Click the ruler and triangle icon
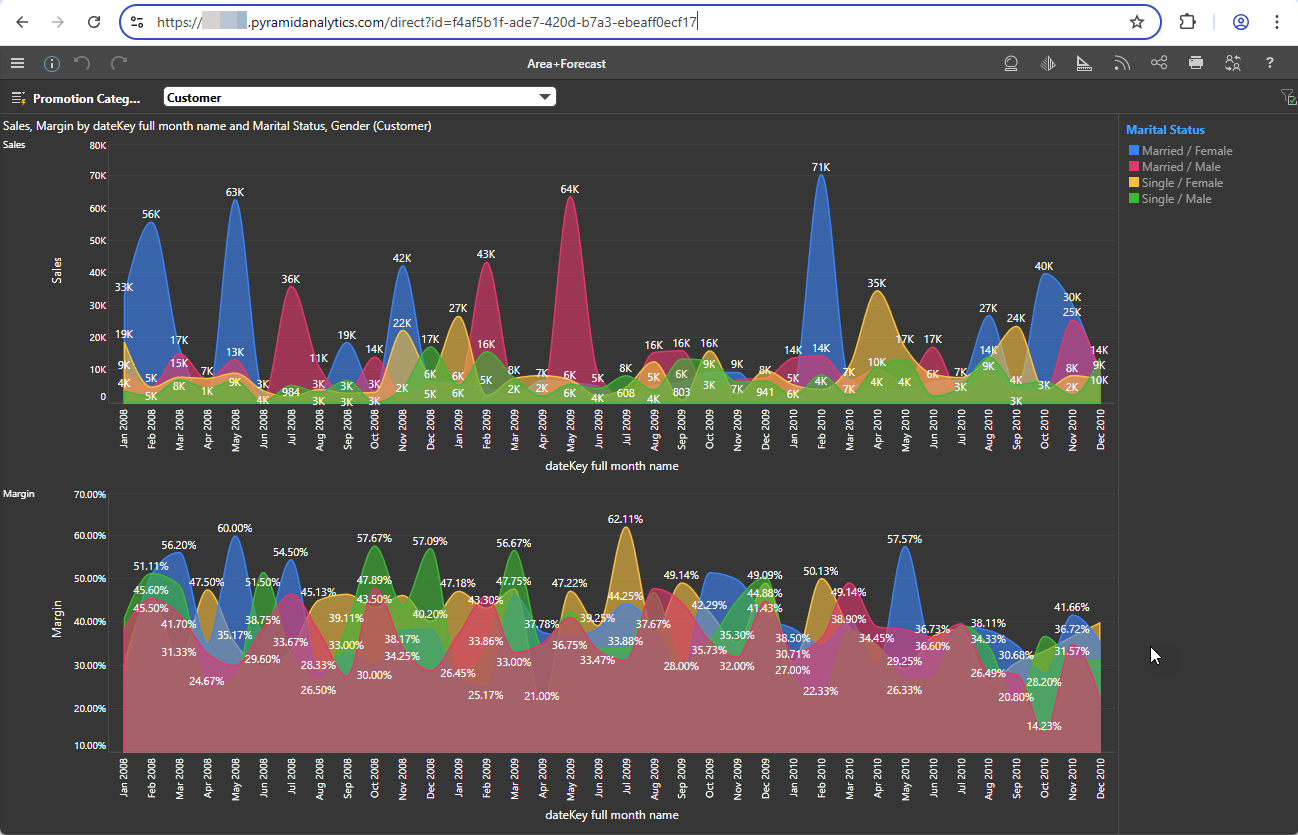The image size is (1298, 835). (1084, 63)
